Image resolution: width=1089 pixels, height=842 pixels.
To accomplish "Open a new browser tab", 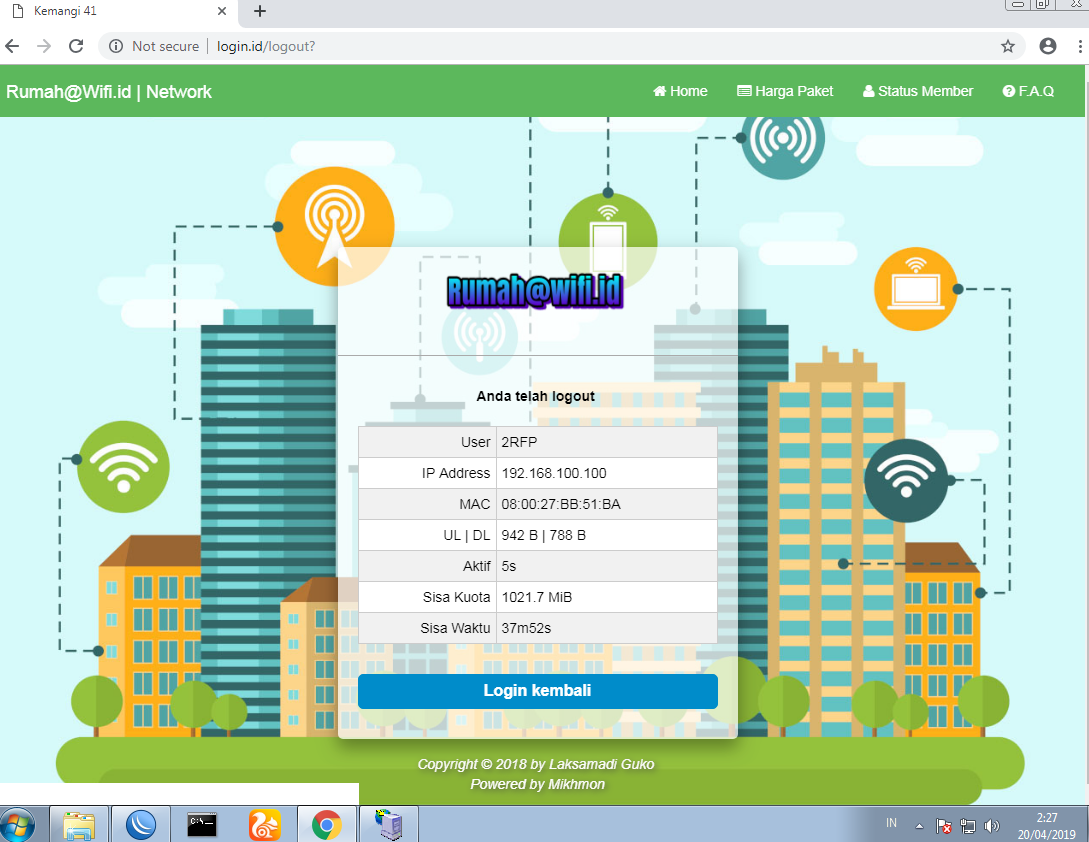I will click(x=258, y=12).
